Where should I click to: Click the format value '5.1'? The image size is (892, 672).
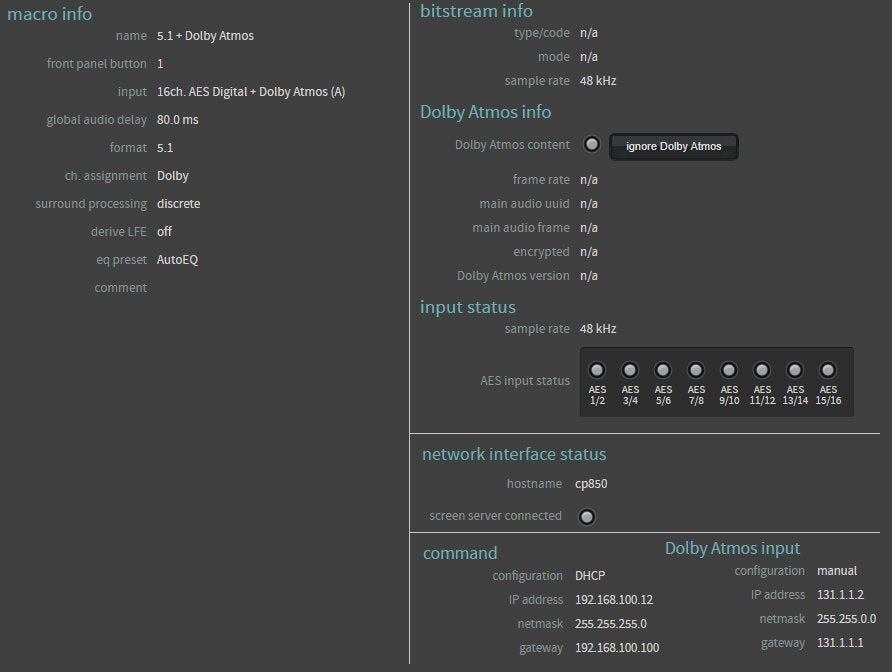pos(165,148)
